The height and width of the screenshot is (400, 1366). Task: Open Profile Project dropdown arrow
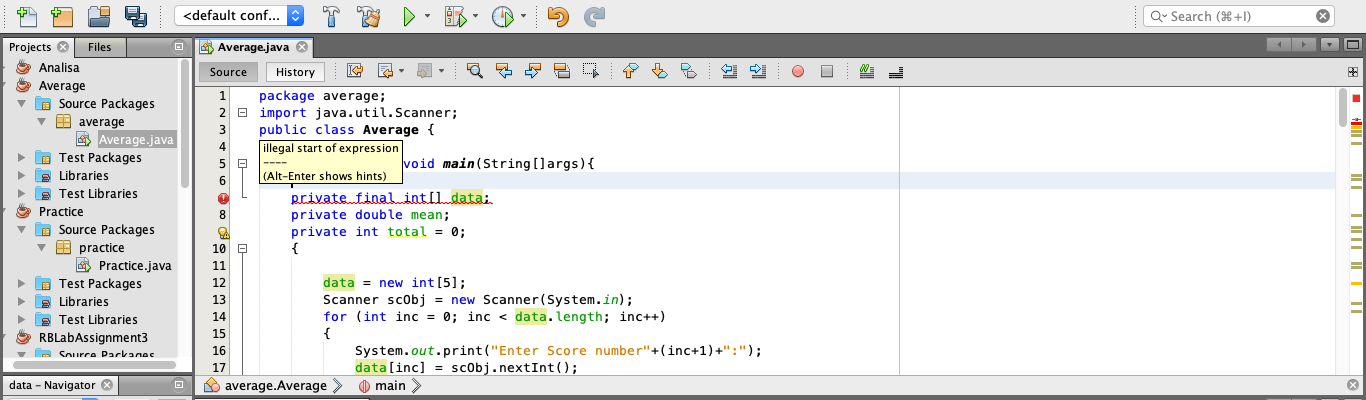(x=523, y=16)
